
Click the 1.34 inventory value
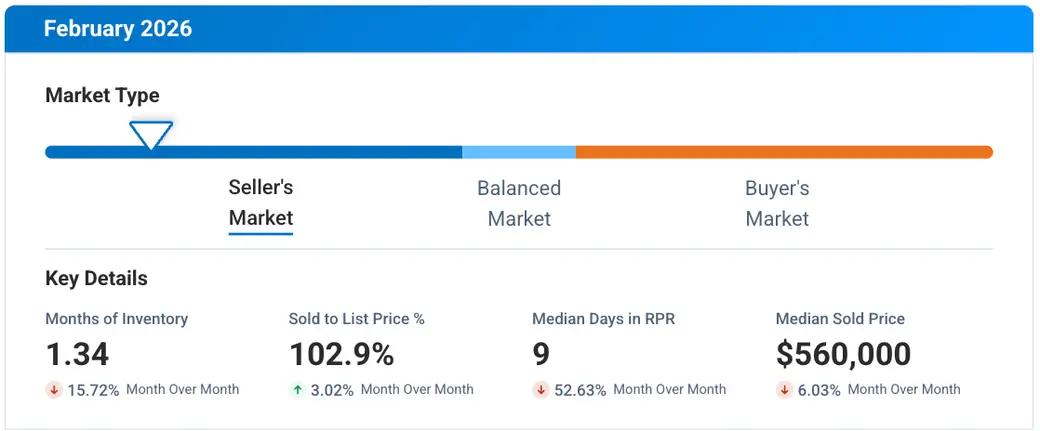point(78,354)
